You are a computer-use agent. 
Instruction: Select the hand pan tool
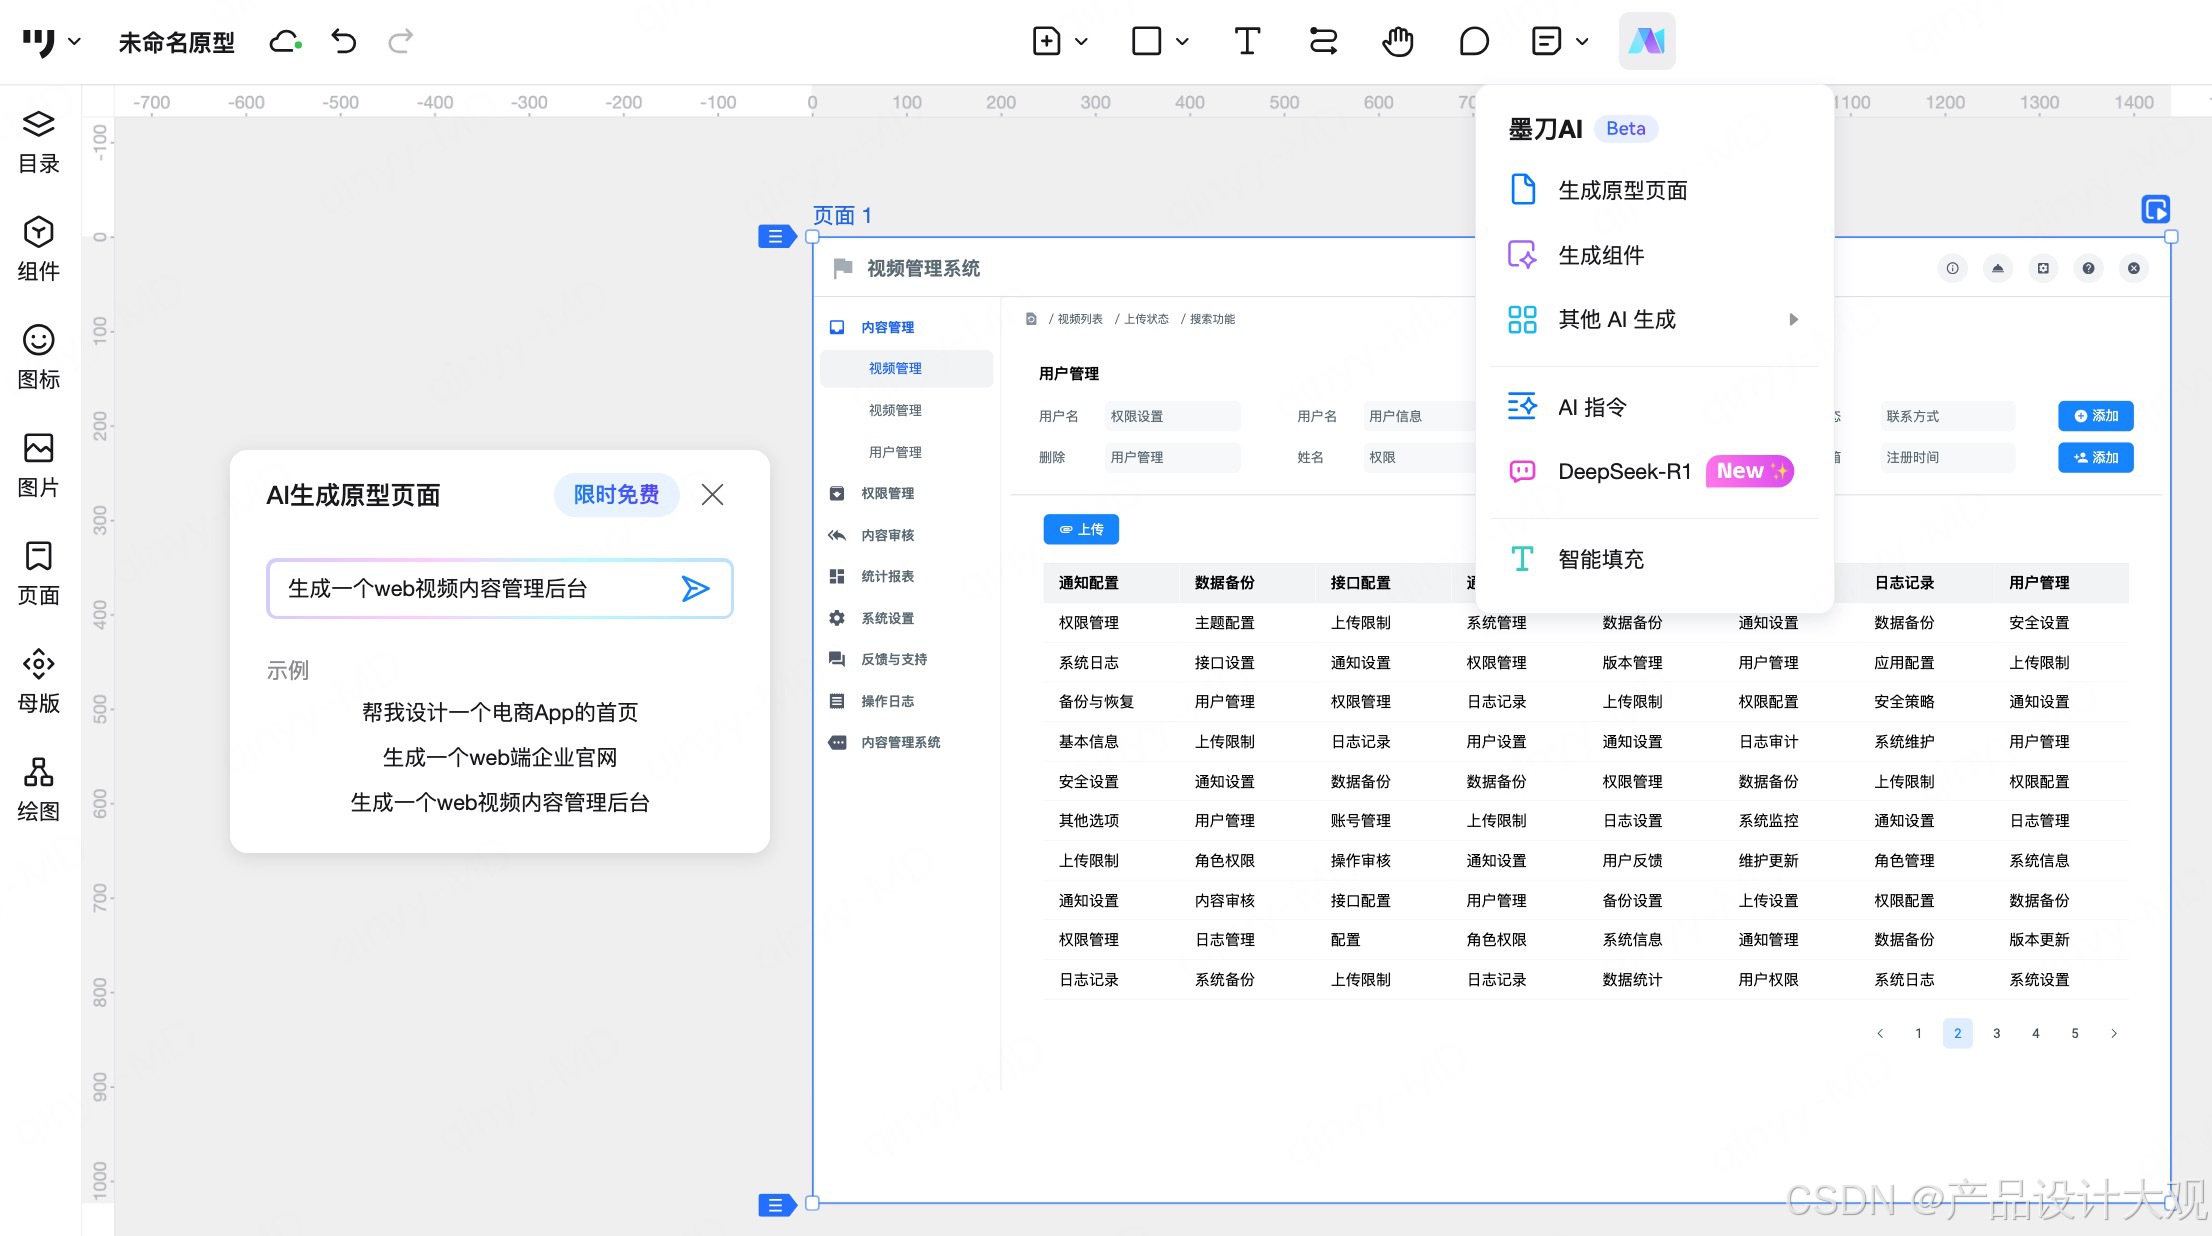click(1397, 41)
